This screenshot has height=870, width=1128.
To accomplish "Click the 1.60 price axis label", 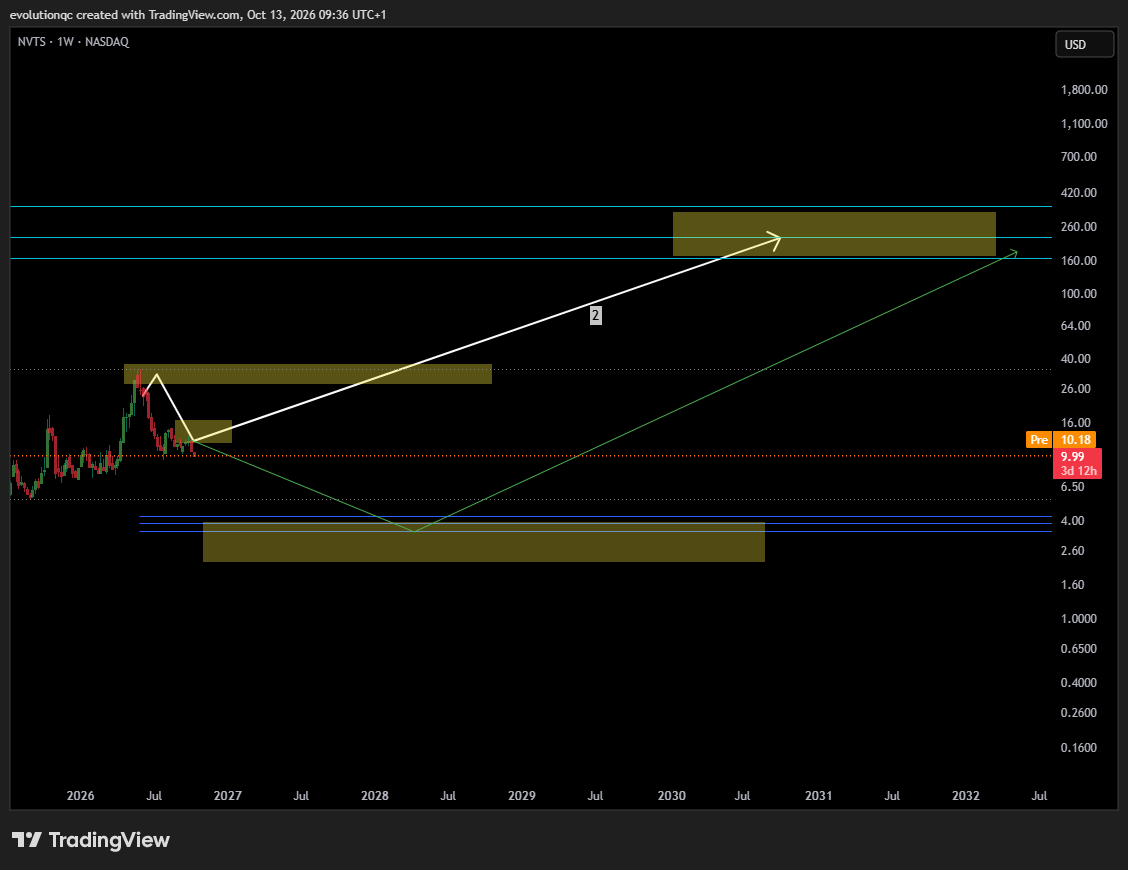I will pyautogui.click(x=1073, y=585).
